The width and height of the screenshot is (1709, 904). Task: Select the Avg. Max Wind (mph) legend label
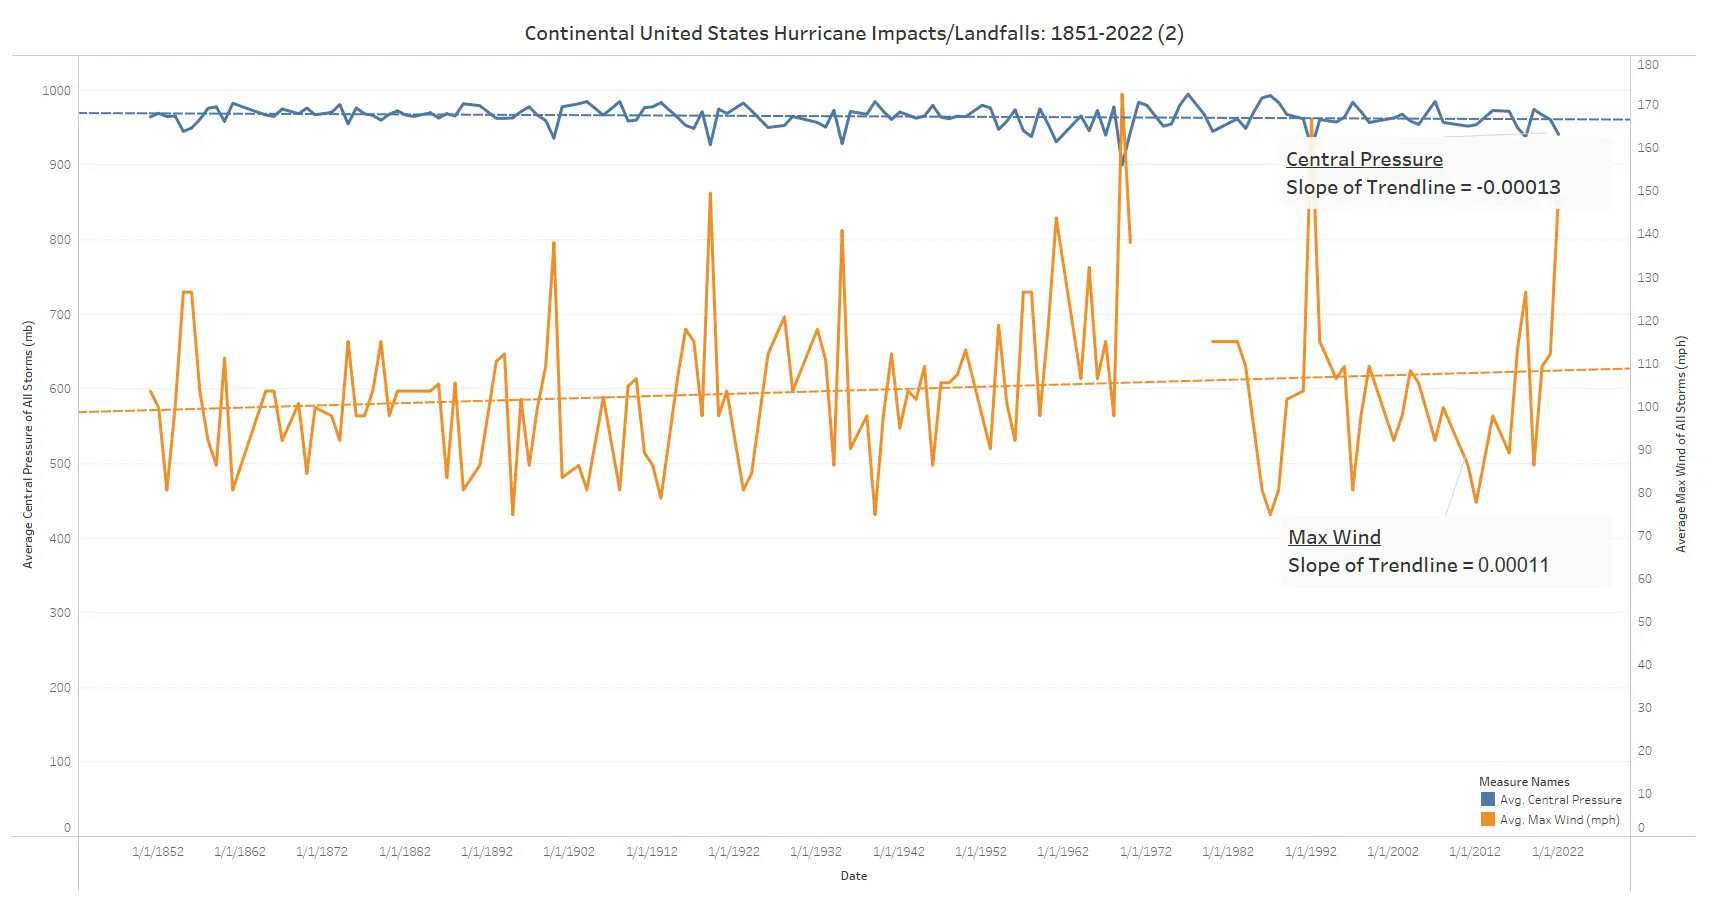coord(1559,820)
